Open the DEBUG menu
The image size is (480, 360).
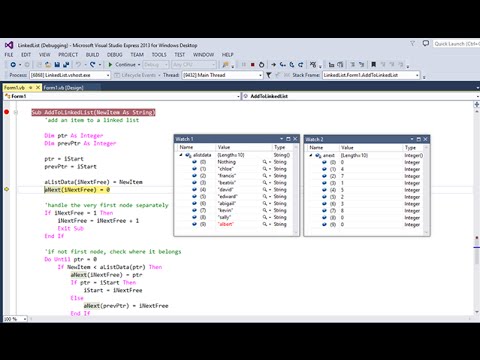tap(115, 55)
